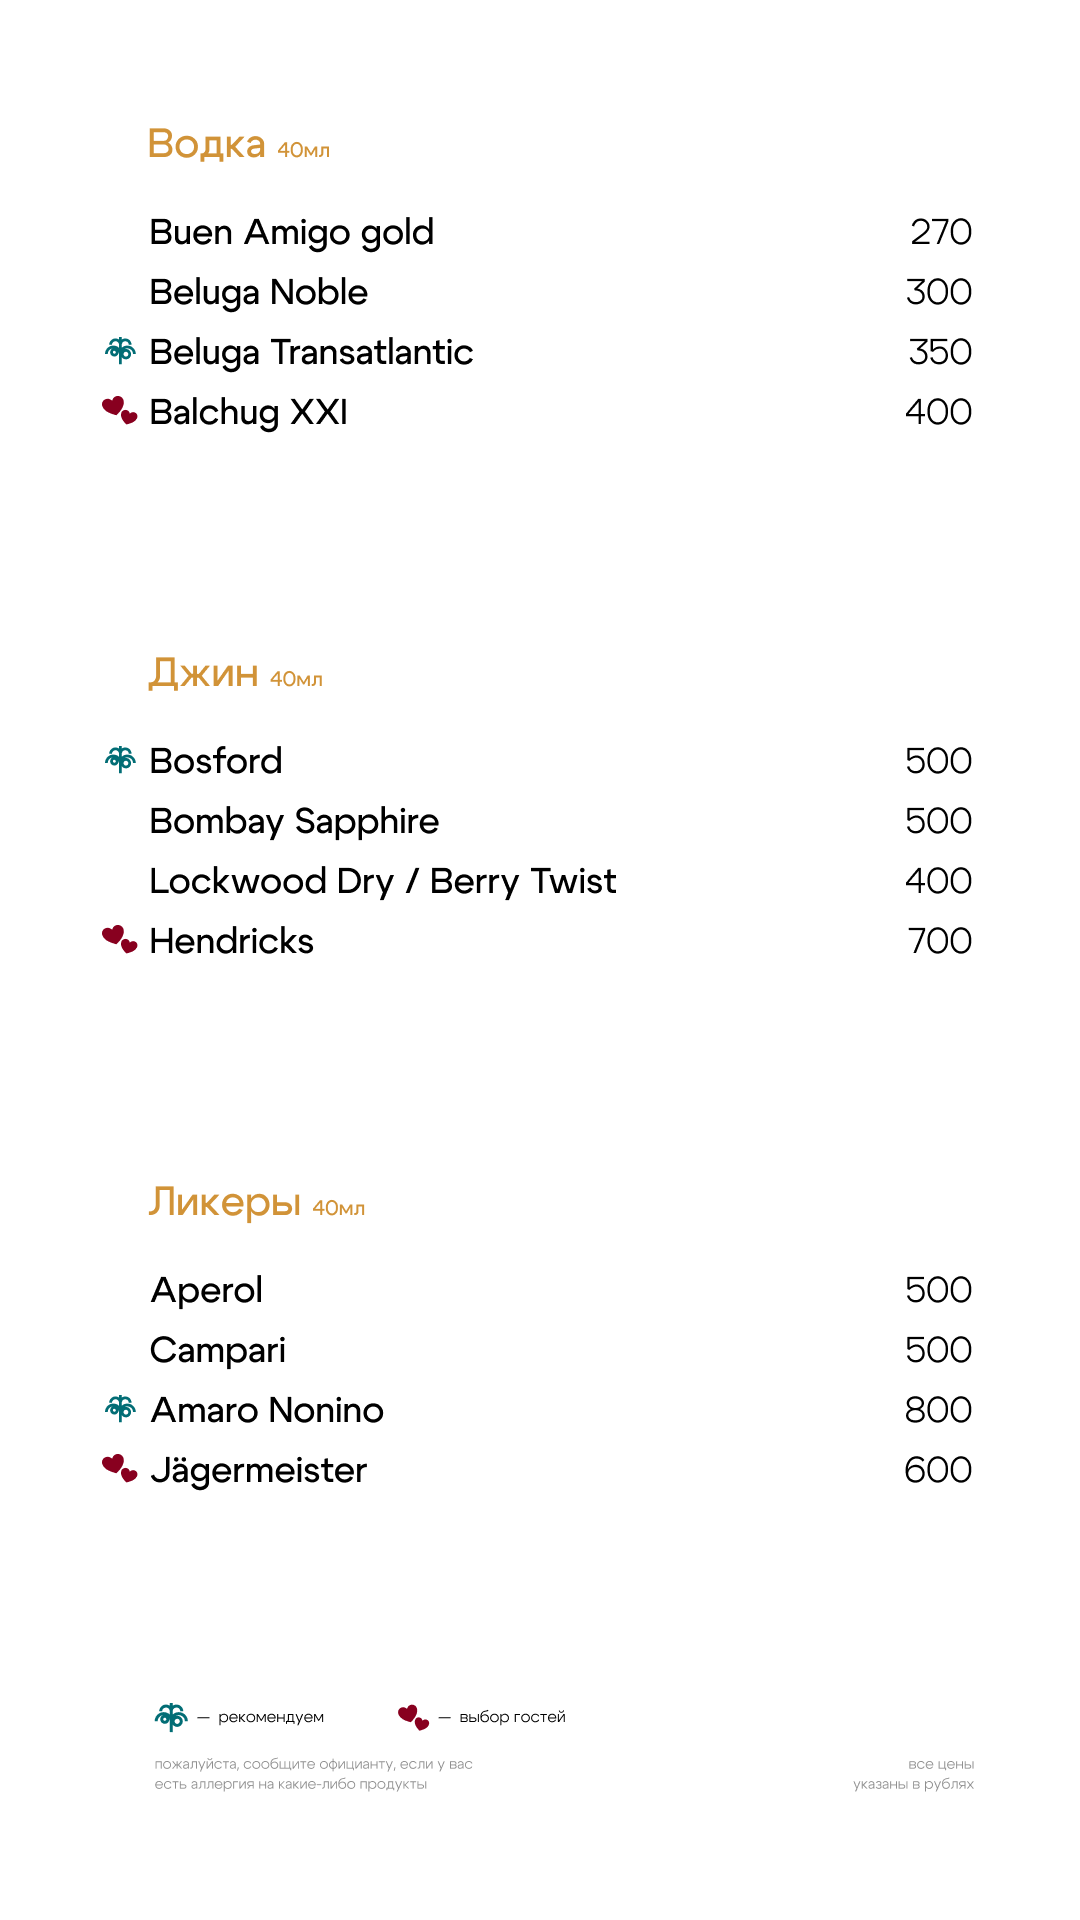Select Aperol liqueur item

click(206, 1290)
